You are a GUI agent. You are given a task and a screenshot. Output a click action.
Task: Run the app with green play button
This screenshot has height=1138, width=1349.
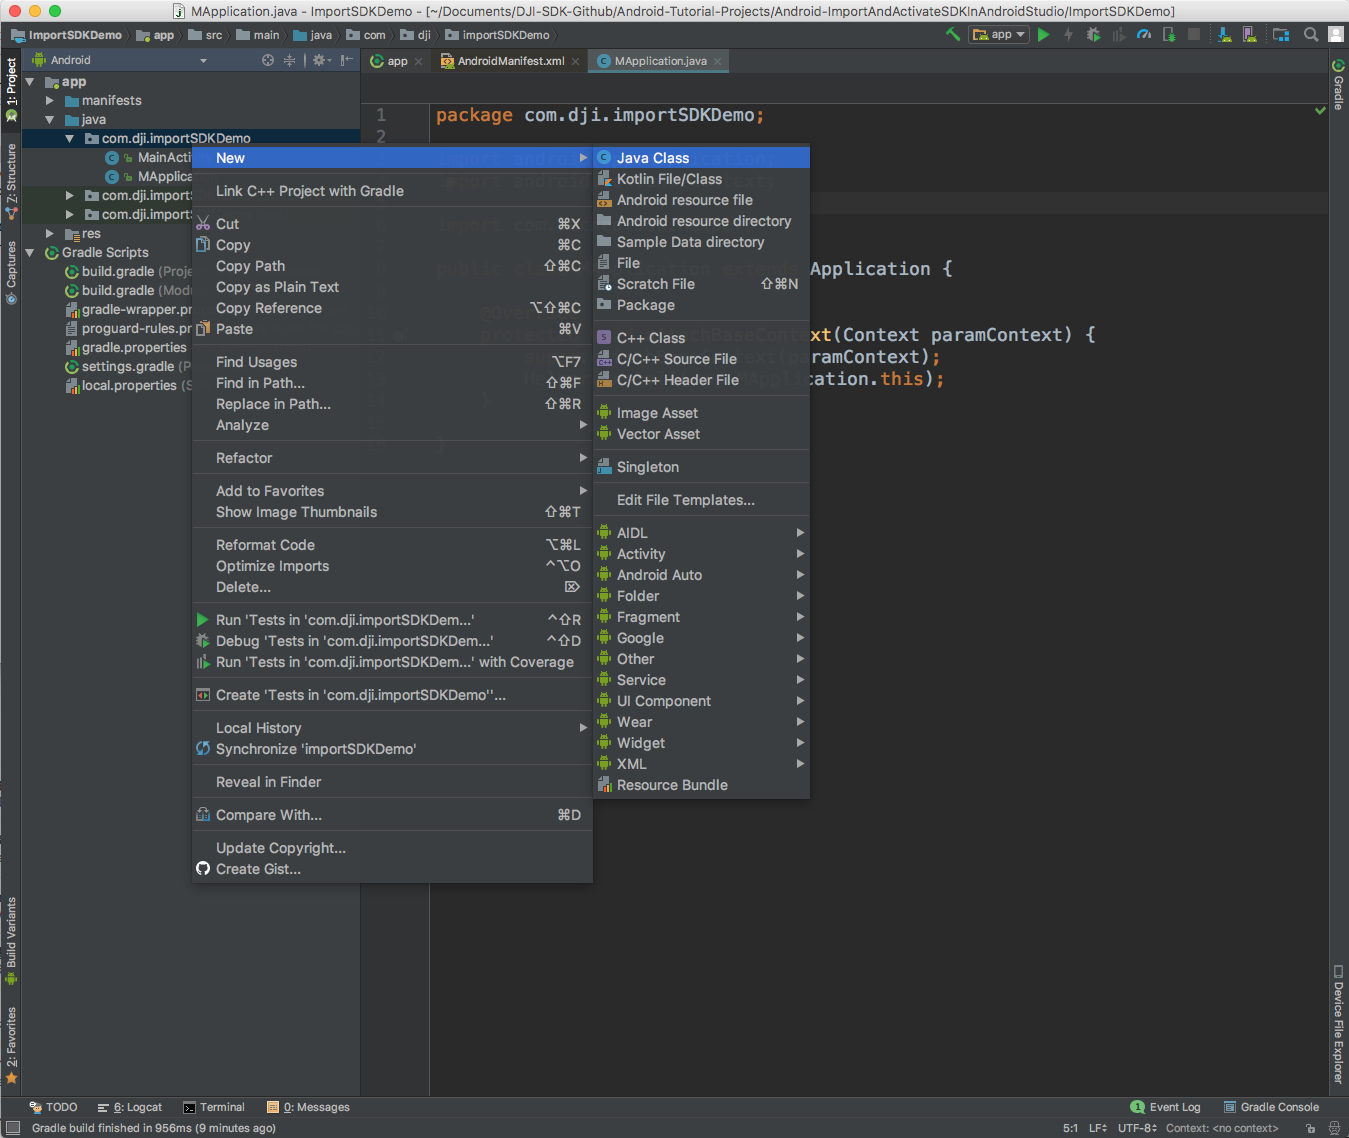tap(1044, 34)
